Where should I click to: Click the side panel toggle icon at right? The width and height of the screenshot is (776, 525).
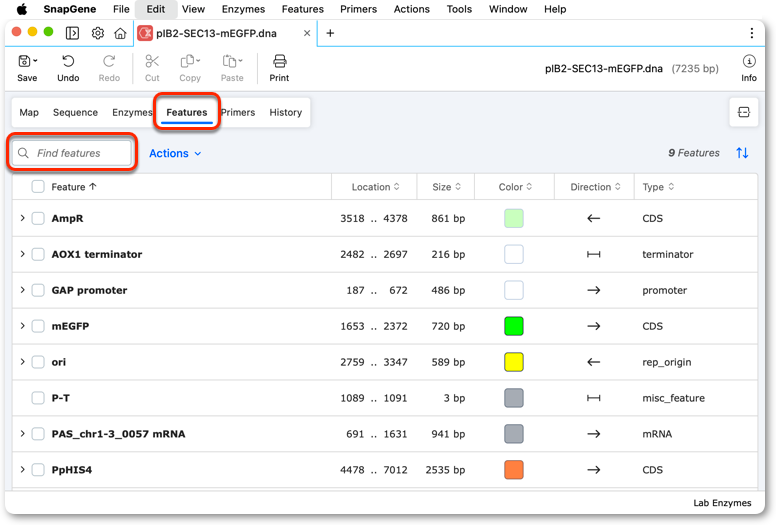tap(744, 112)
